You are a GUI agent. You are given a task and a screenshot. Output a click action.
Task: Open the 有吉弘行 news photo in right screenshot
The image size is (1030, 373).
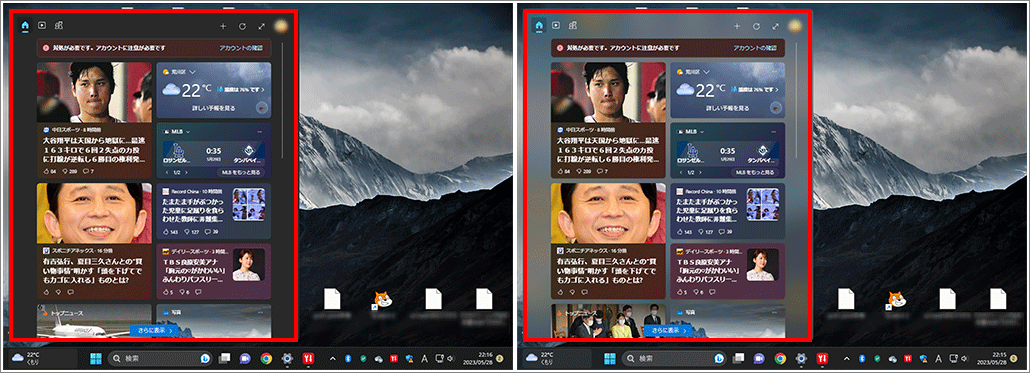(x=608, y=213)
